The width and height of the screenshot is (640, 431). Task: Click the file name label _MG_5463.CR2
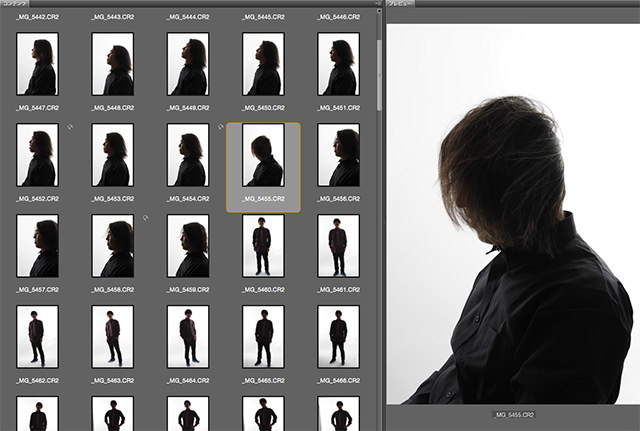[x=113, y=380]
